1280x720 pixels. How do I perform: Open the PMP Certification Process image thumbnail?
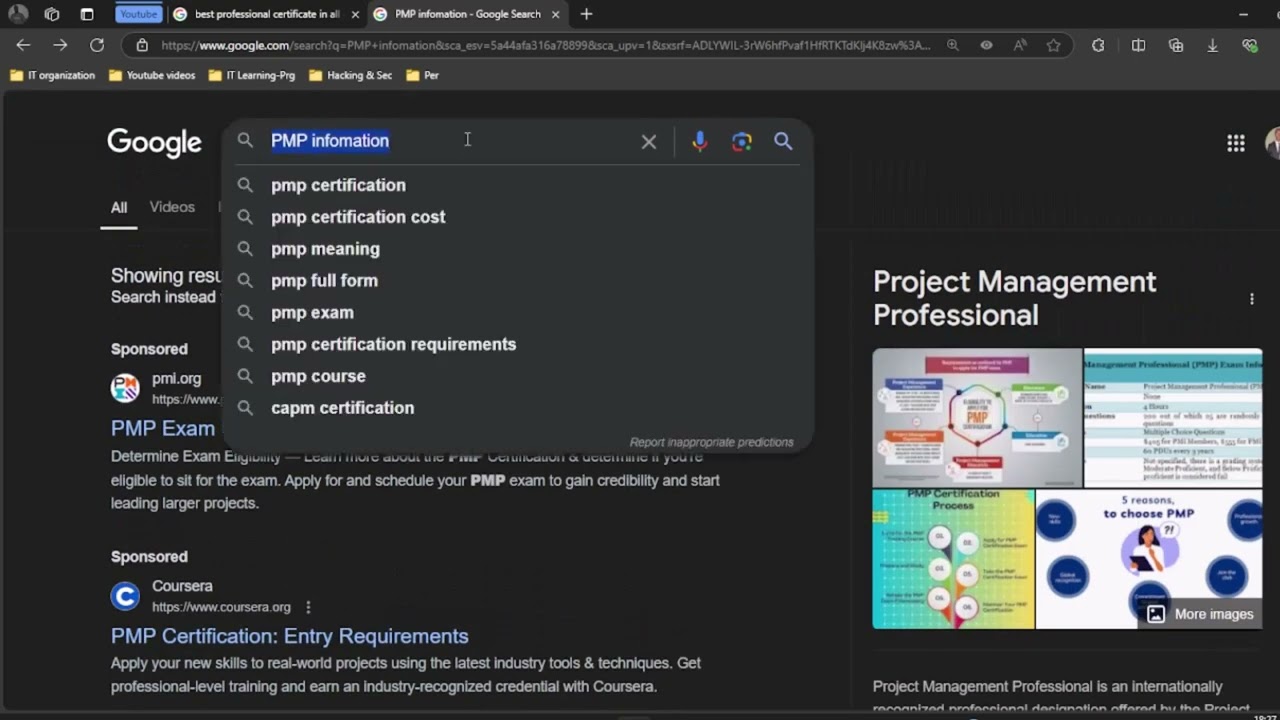(953, 559)
